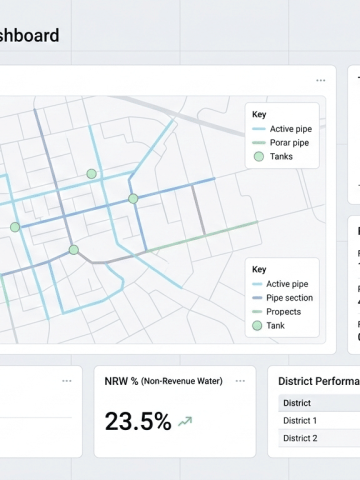Select the tank marker on the left edge
360x480 pixels.
[15, 227]
